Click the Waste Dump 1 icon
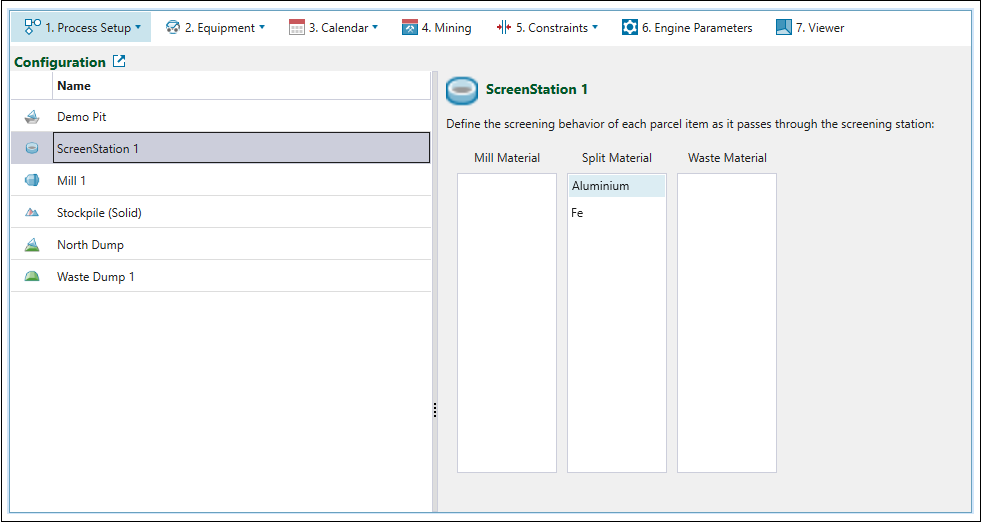 pyautogui.click(x=32, y=277)
